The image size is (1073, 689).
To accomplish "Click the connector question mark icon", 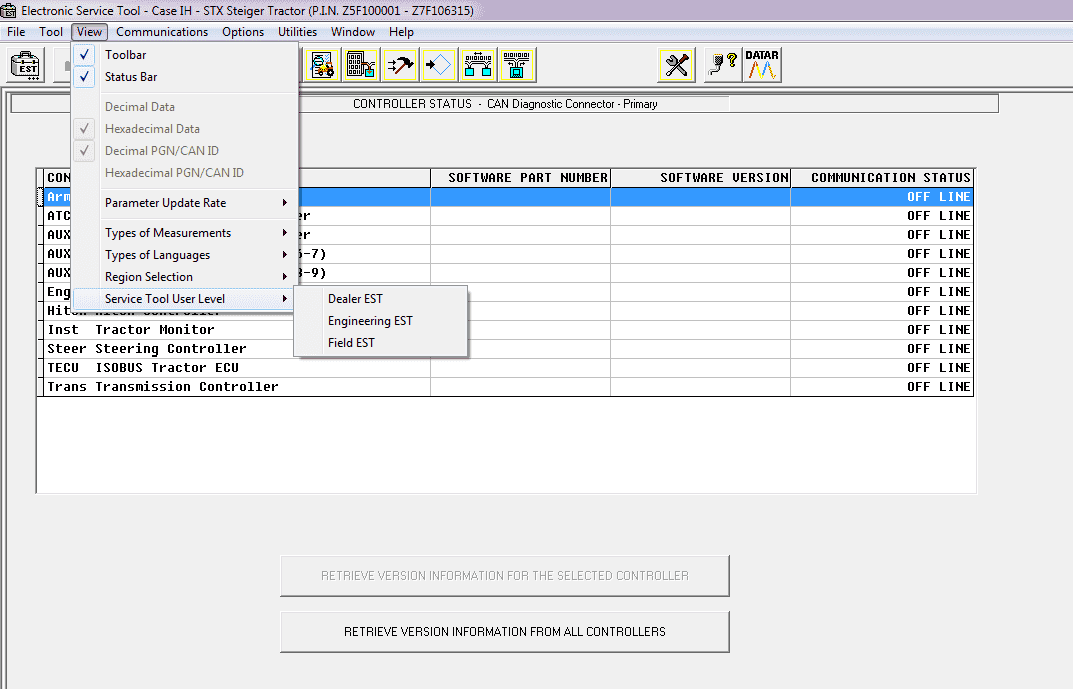I will click(723, 65).
